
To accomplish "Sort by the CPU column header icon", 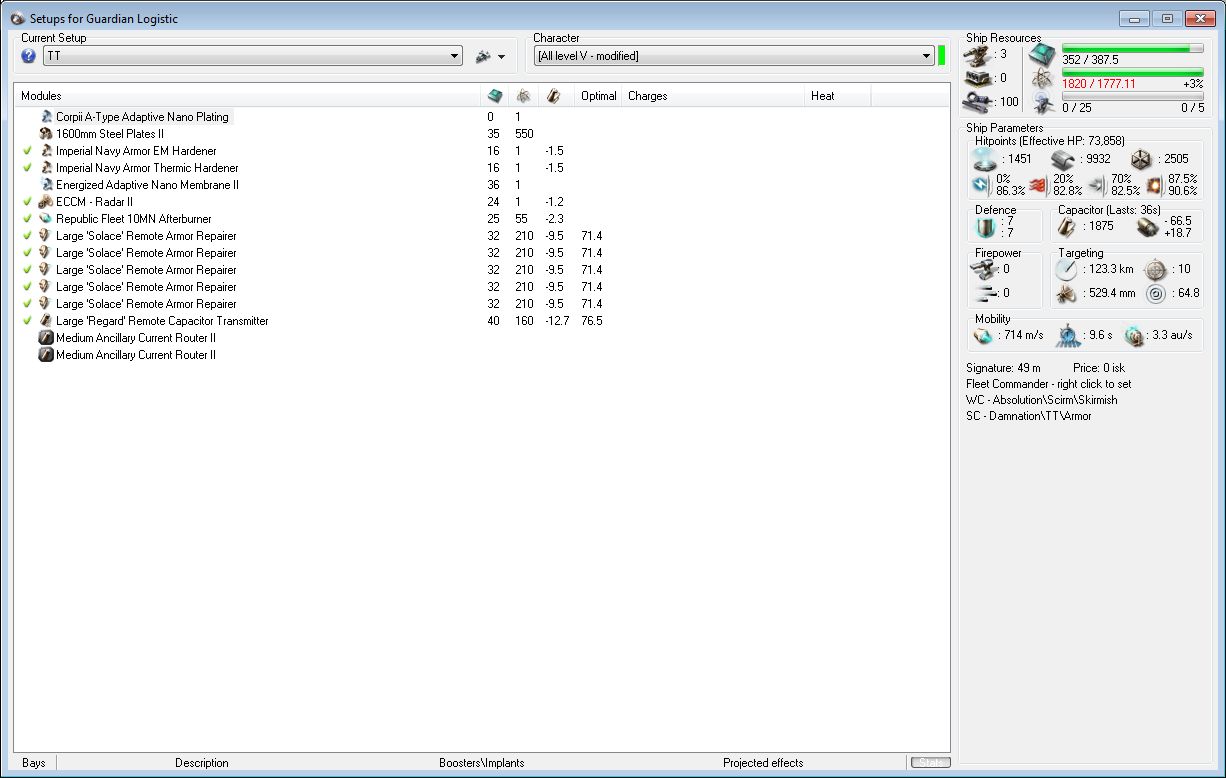I will point(494,96).
